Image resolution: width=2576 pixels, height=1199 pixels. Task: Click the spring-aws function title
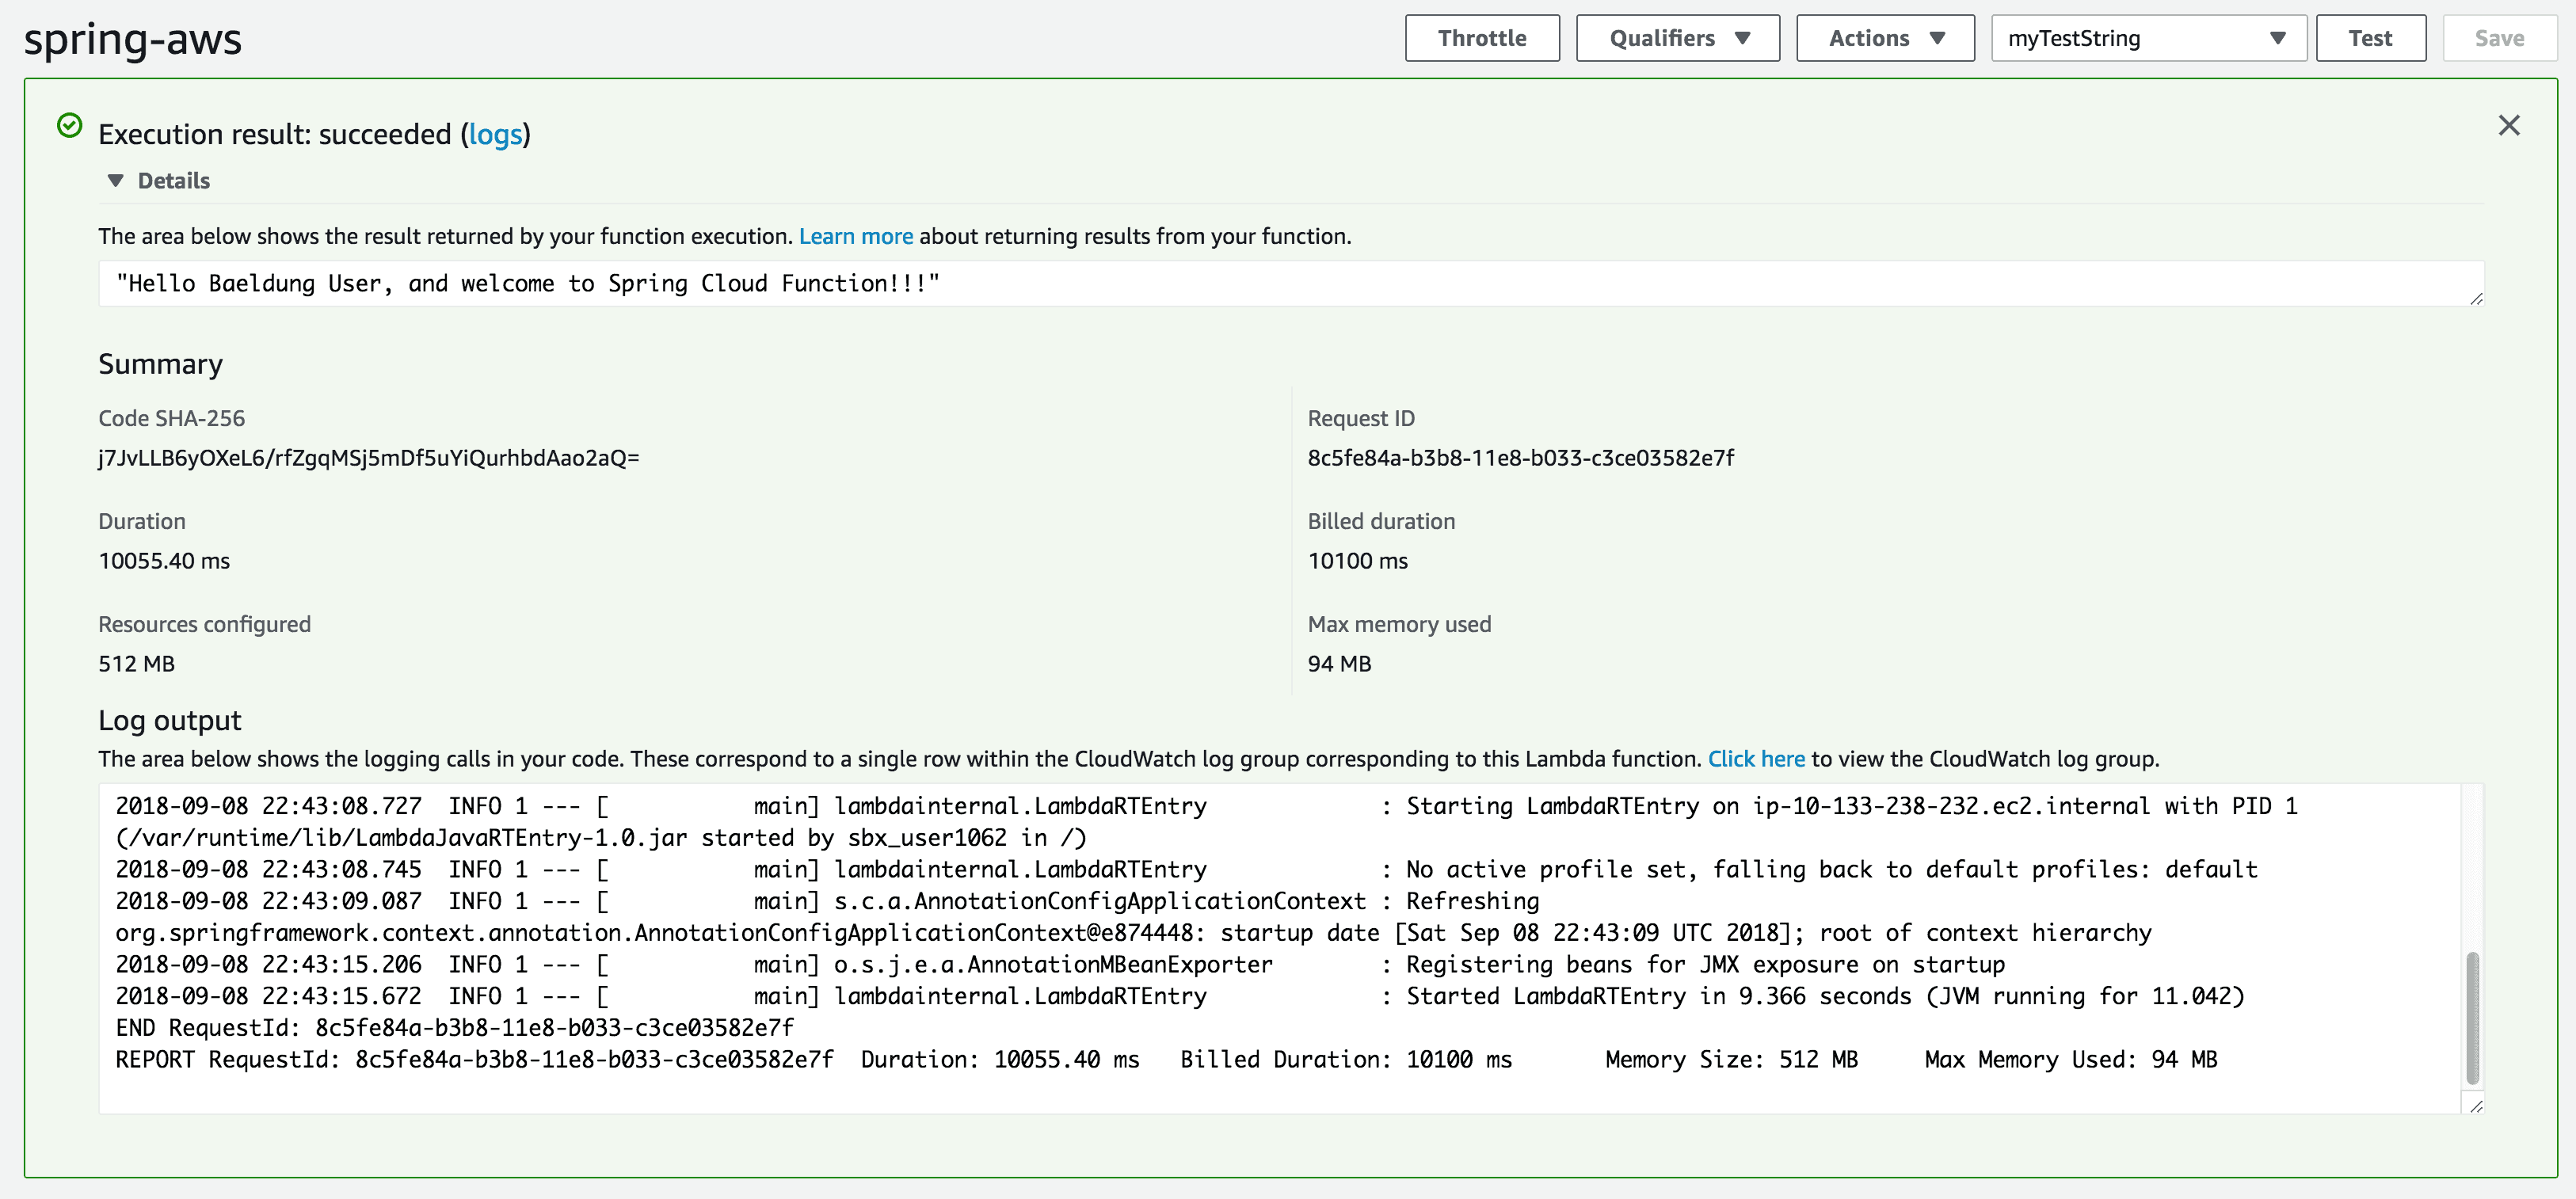coord(133,40)
